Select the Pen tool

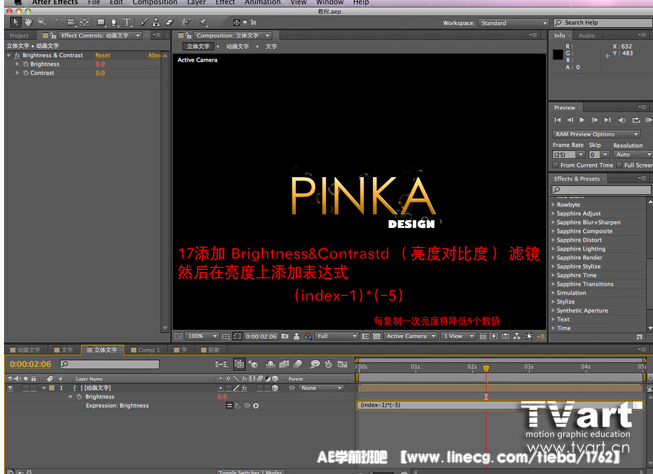point(114,22)
